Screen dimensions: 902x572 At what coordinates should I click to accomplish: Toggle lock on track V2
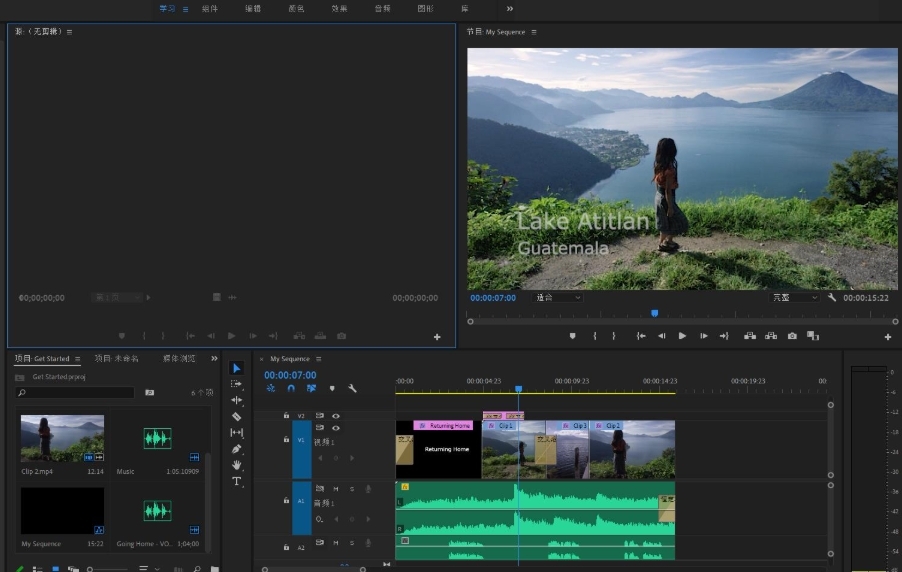[286, 415]
